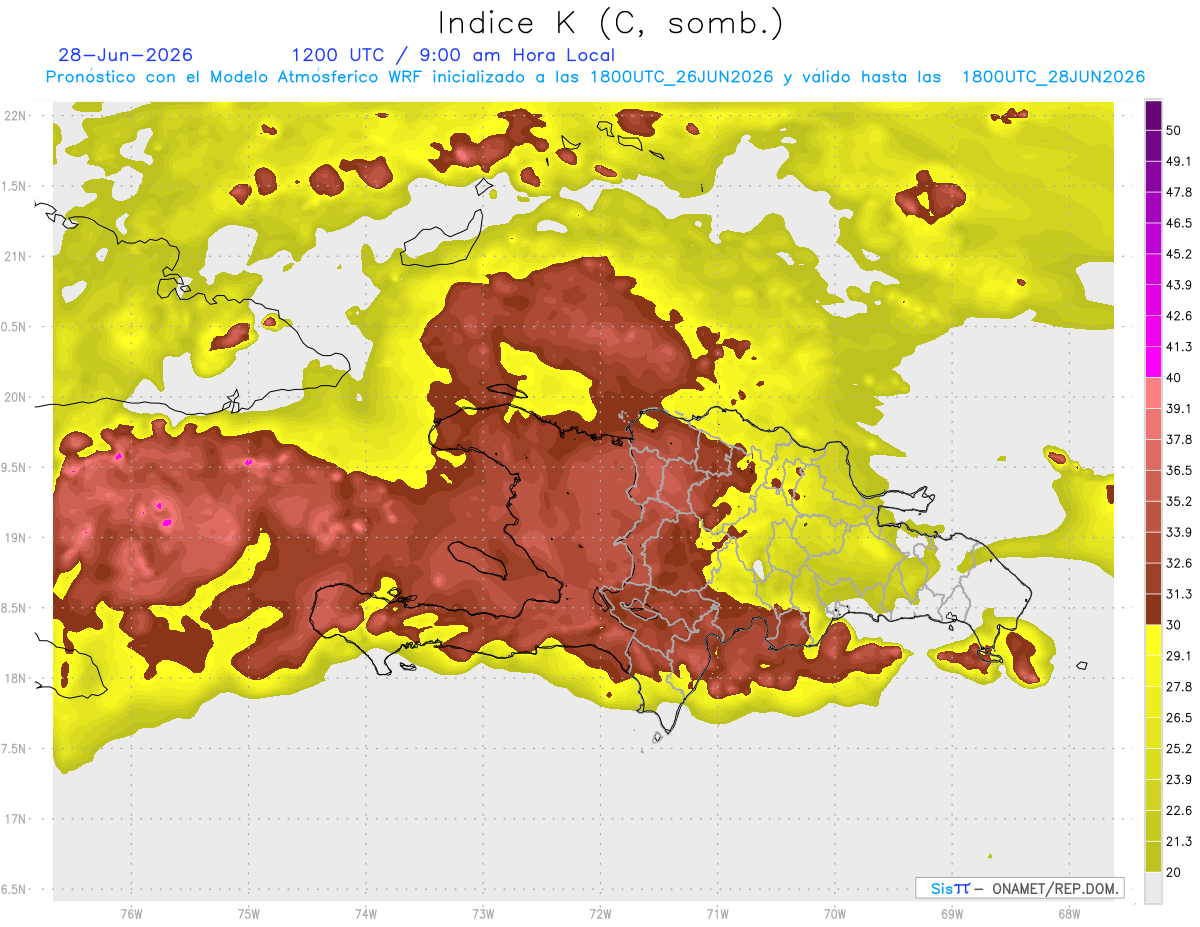Click the color scale value 22.6
The width and height of the screenshot is (1200, 927).
[1179, 811]
